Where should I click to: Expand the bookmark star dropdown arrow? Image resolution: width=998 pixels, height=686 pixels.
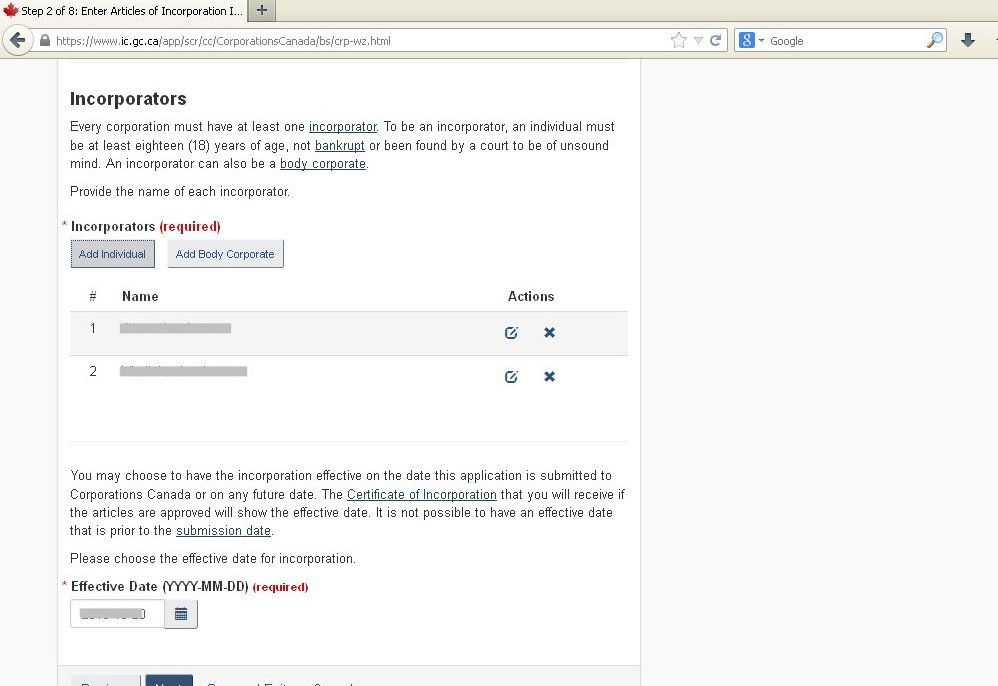(698, 41)
